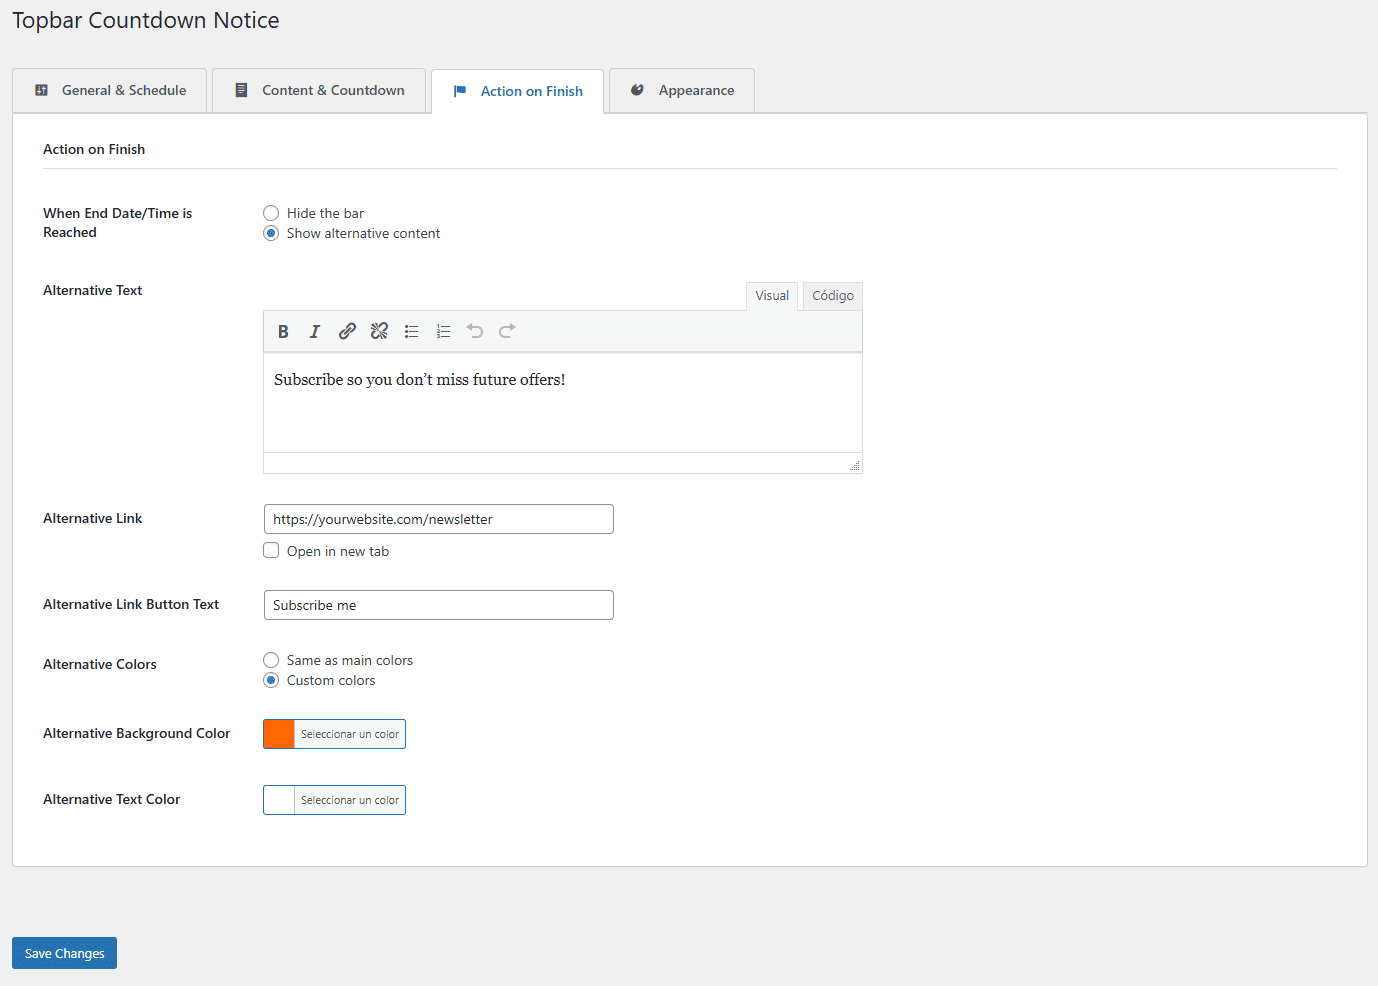Enable Open in new tab

(271, 550)
